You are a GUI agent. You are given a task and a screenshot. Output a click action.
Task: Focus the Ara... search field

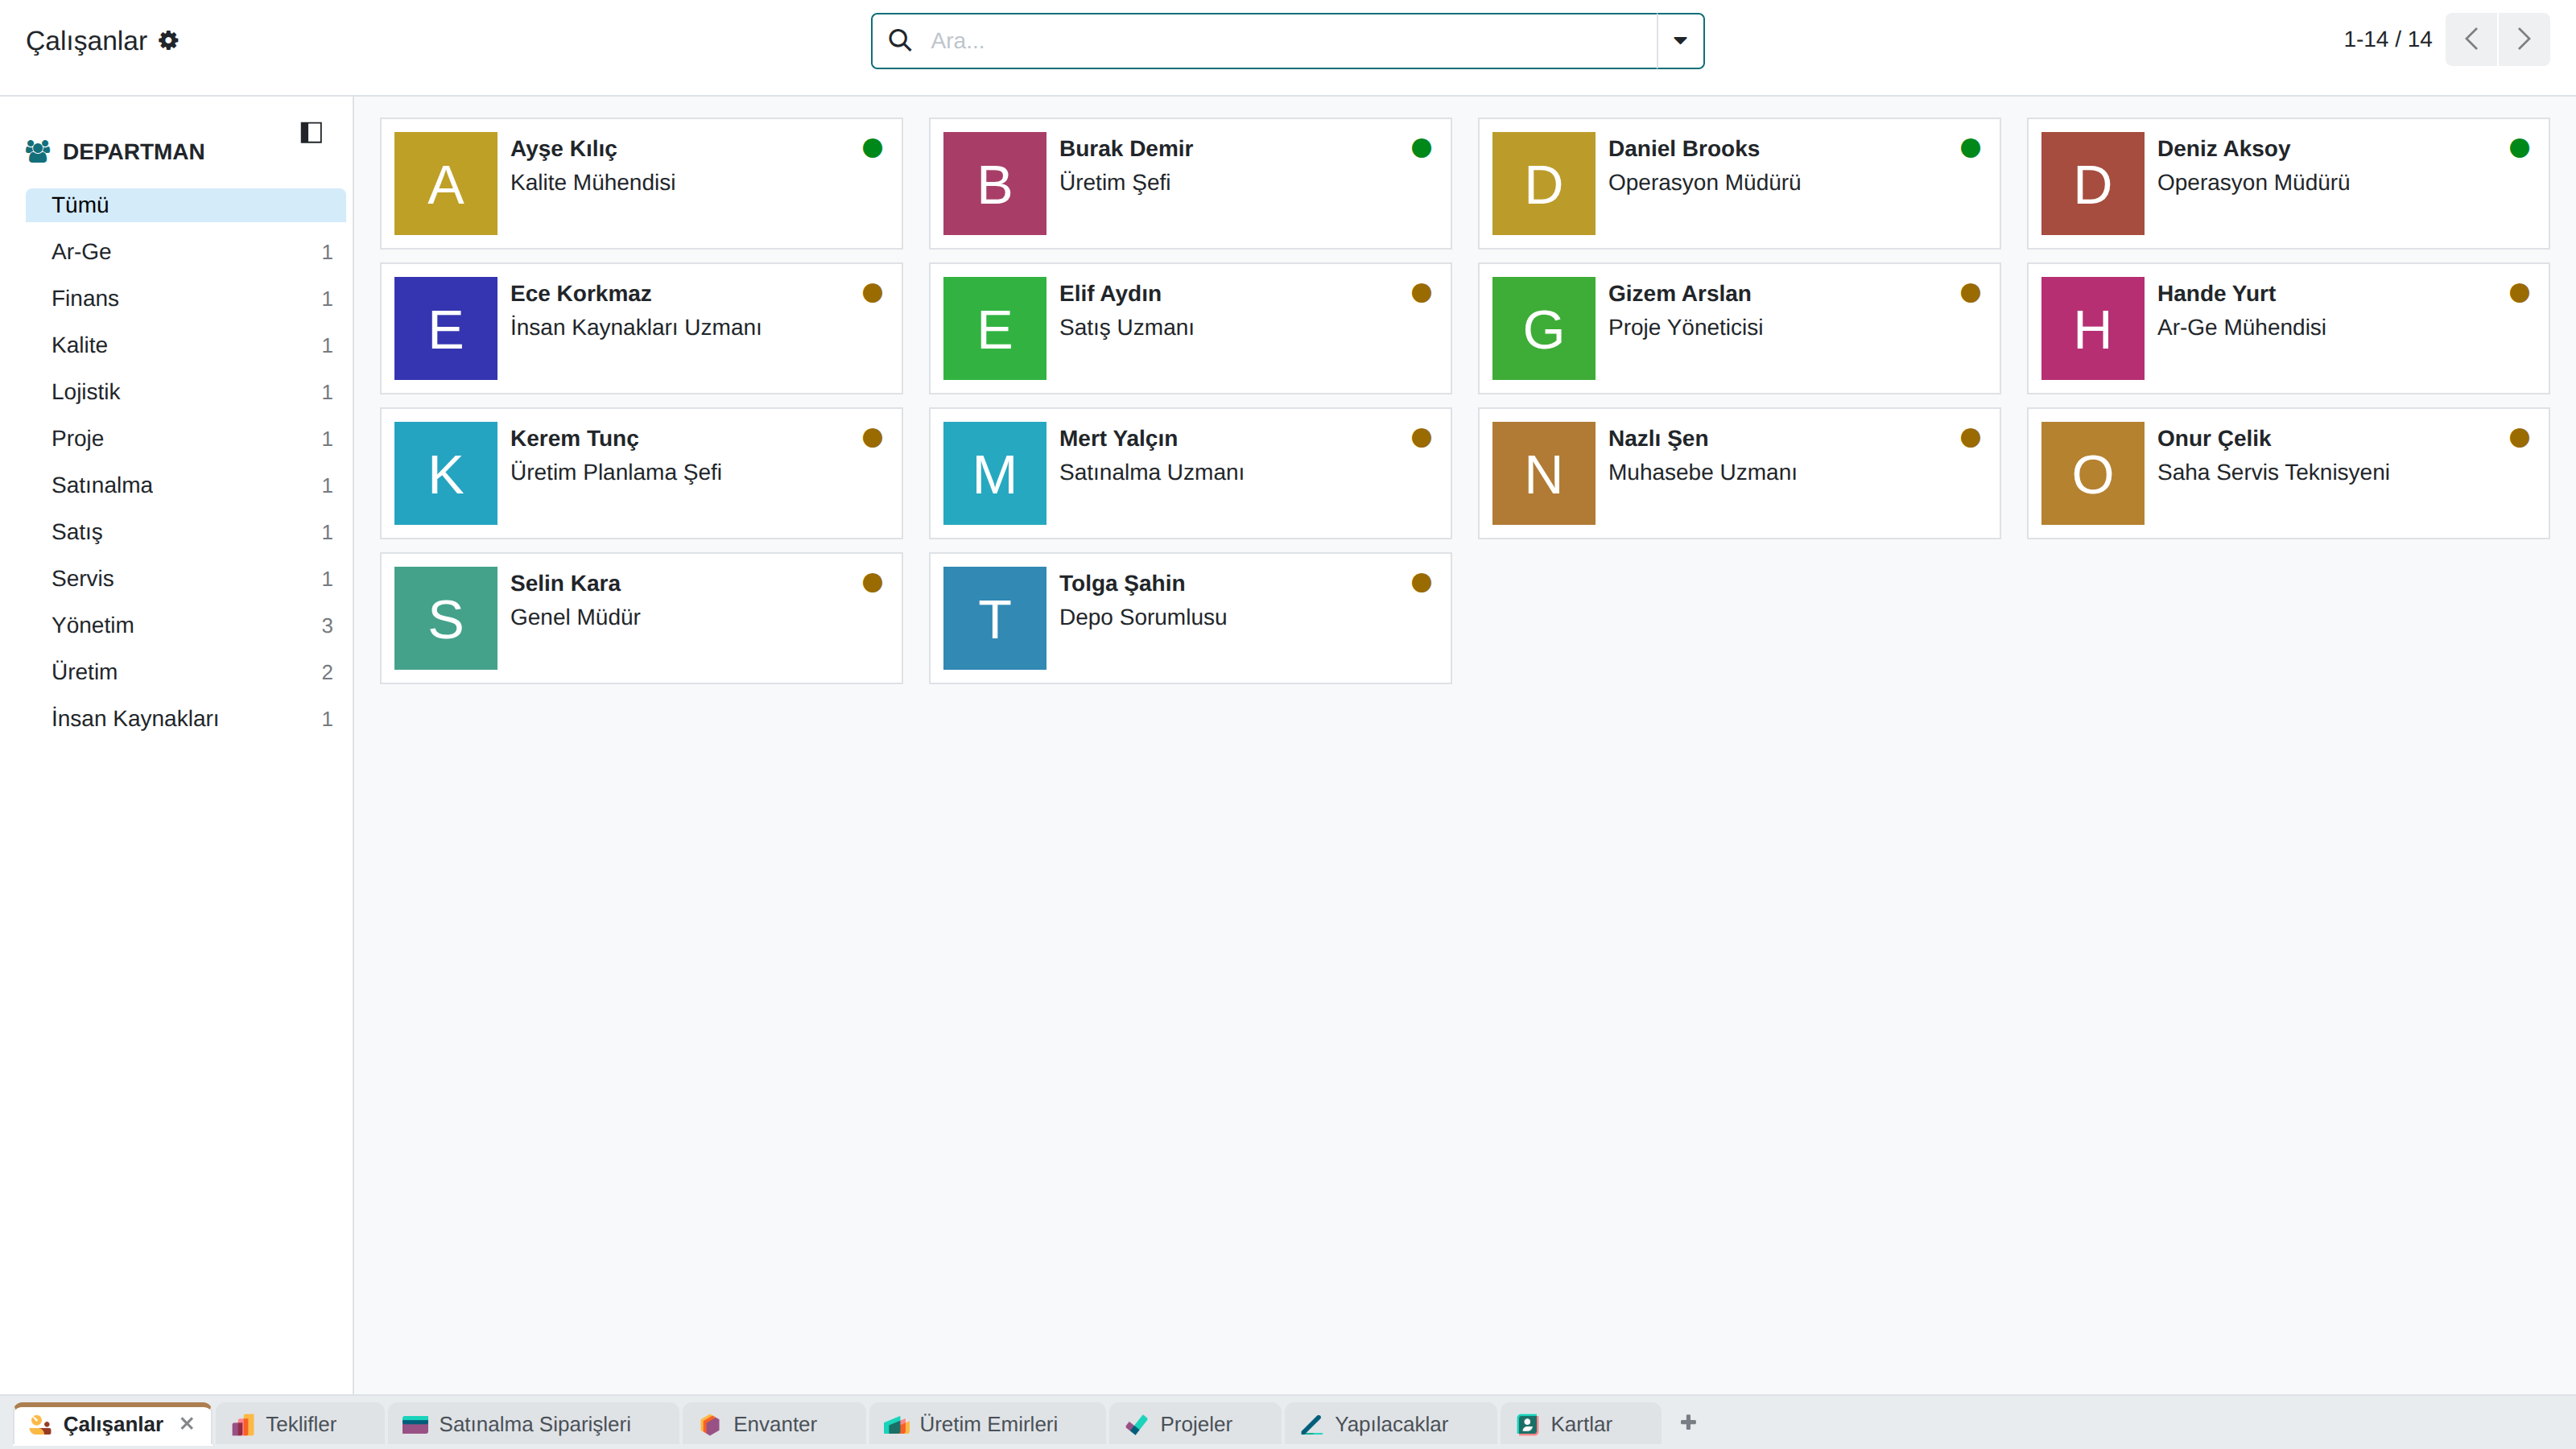point(1290,40)
